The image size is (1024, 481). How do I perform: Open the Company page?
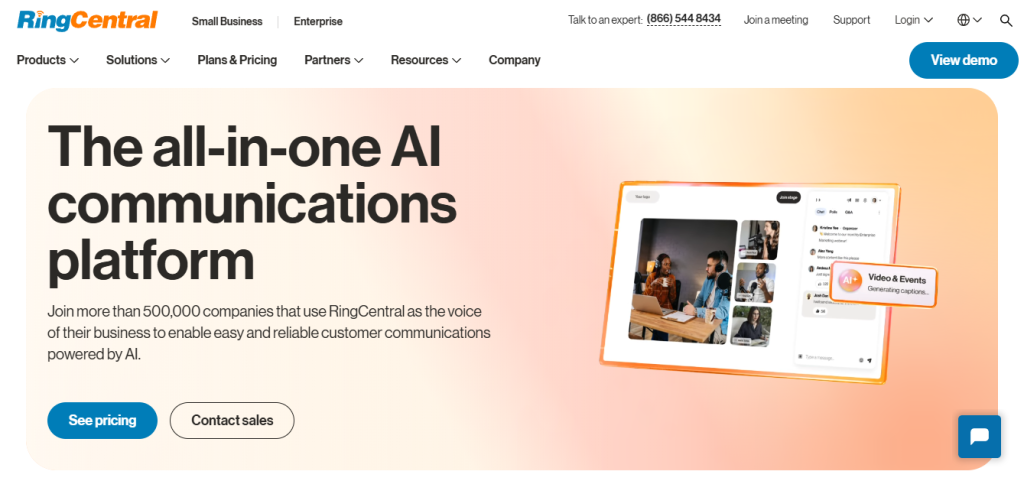pos(515,60)
